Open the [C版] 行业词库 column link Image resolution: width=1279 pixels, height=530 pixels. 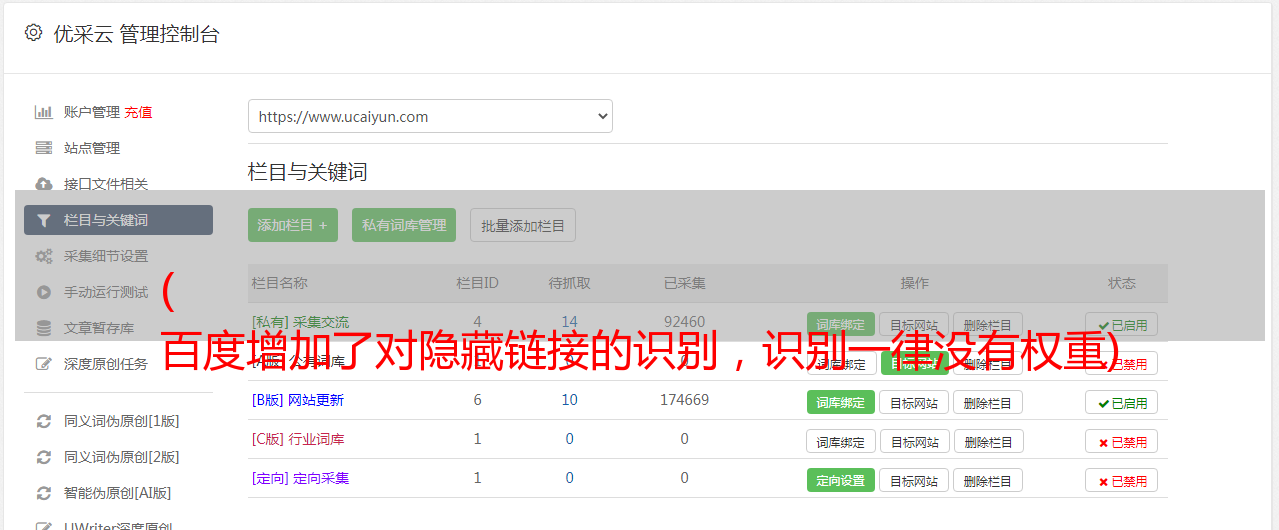(x=298, y=439)
